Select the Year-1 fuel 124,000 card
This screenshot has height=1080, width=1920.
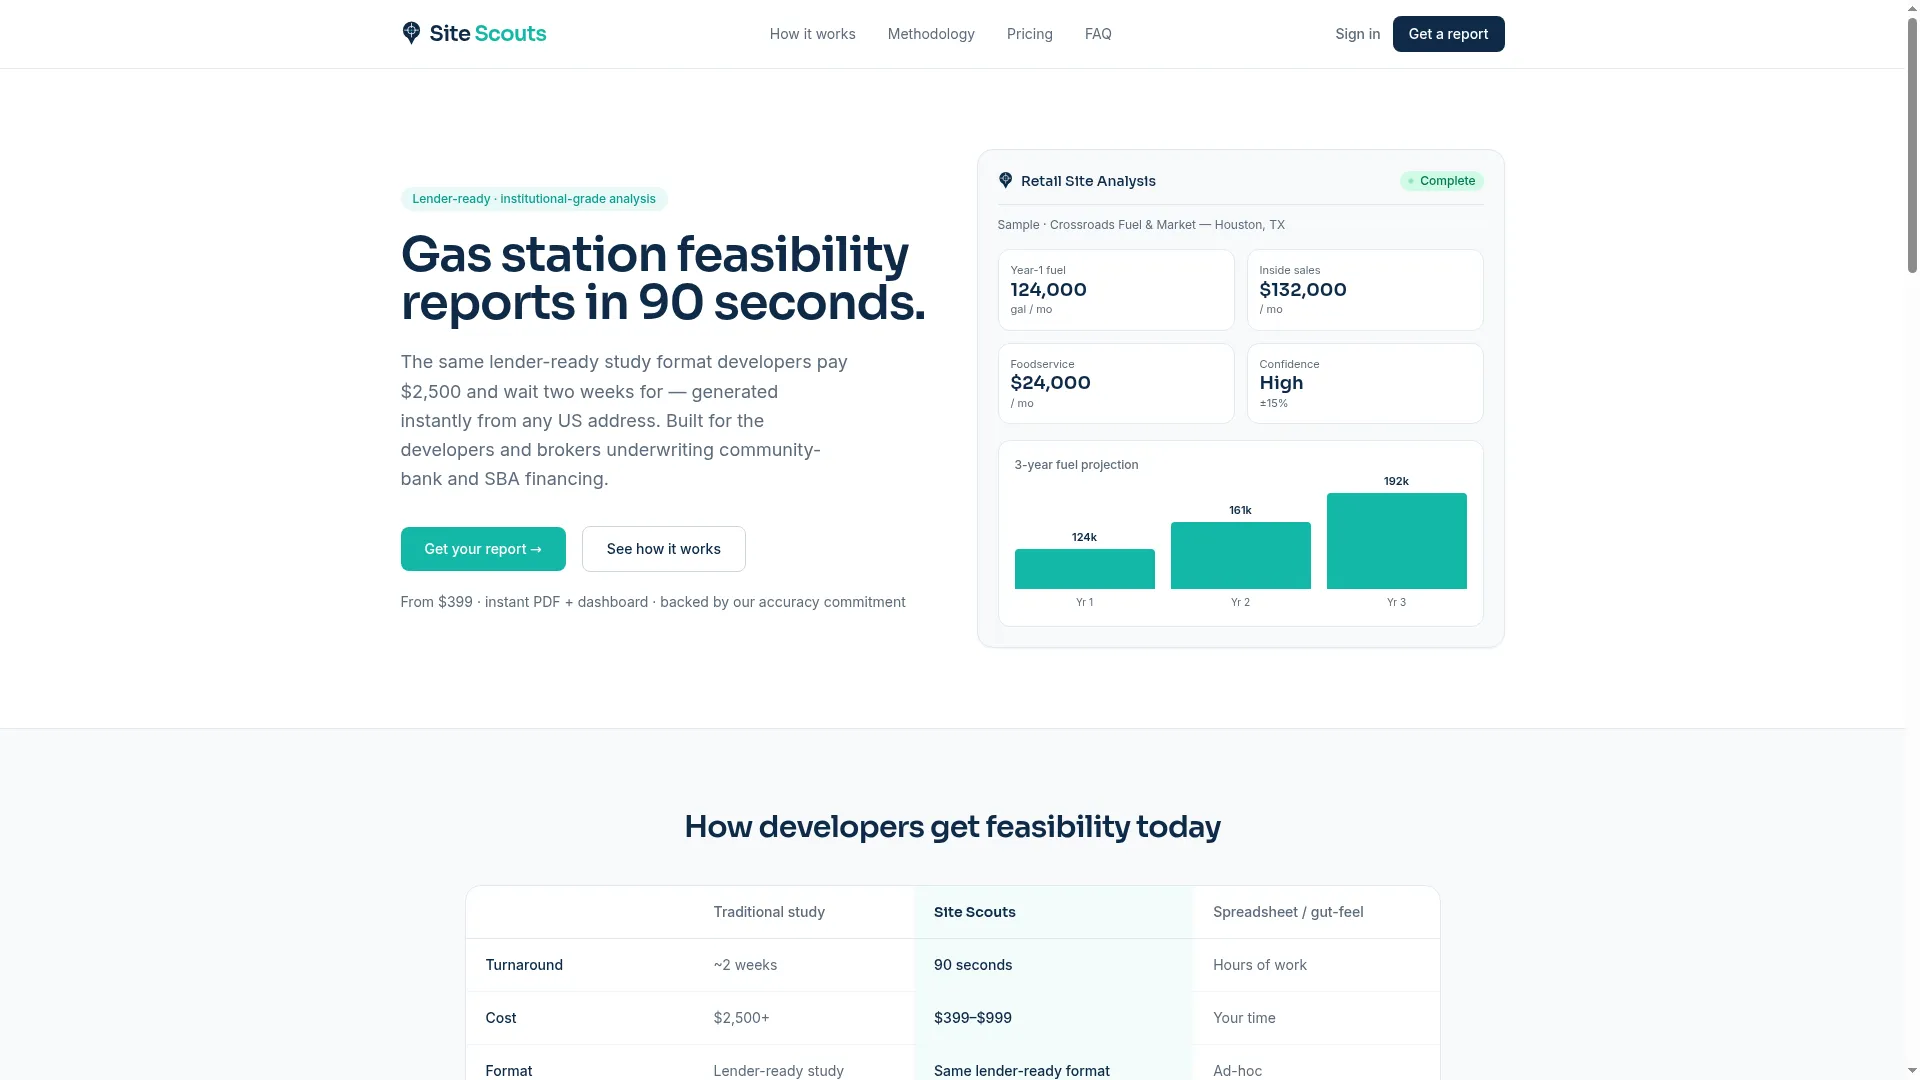tap(1116, 290)
